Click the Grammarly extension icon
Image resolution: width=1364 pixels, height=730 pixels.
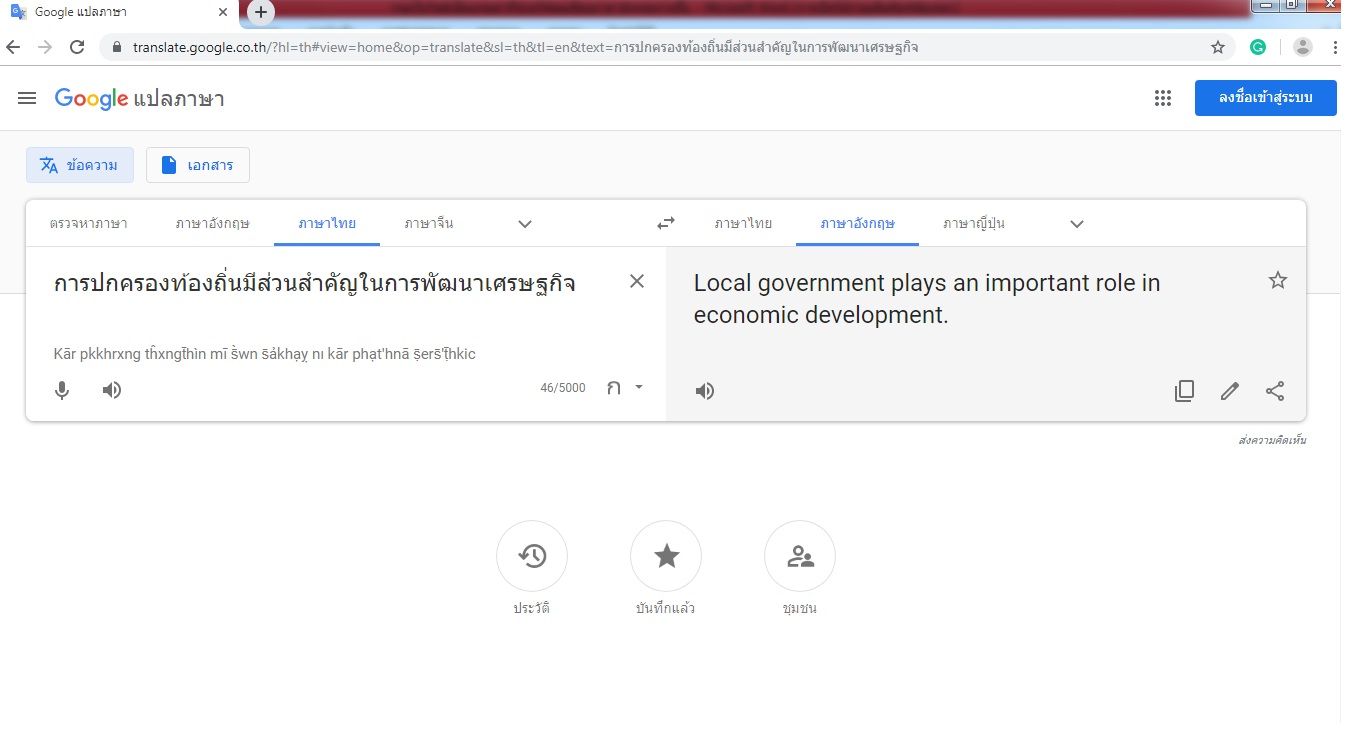(x=1259, y=47)
